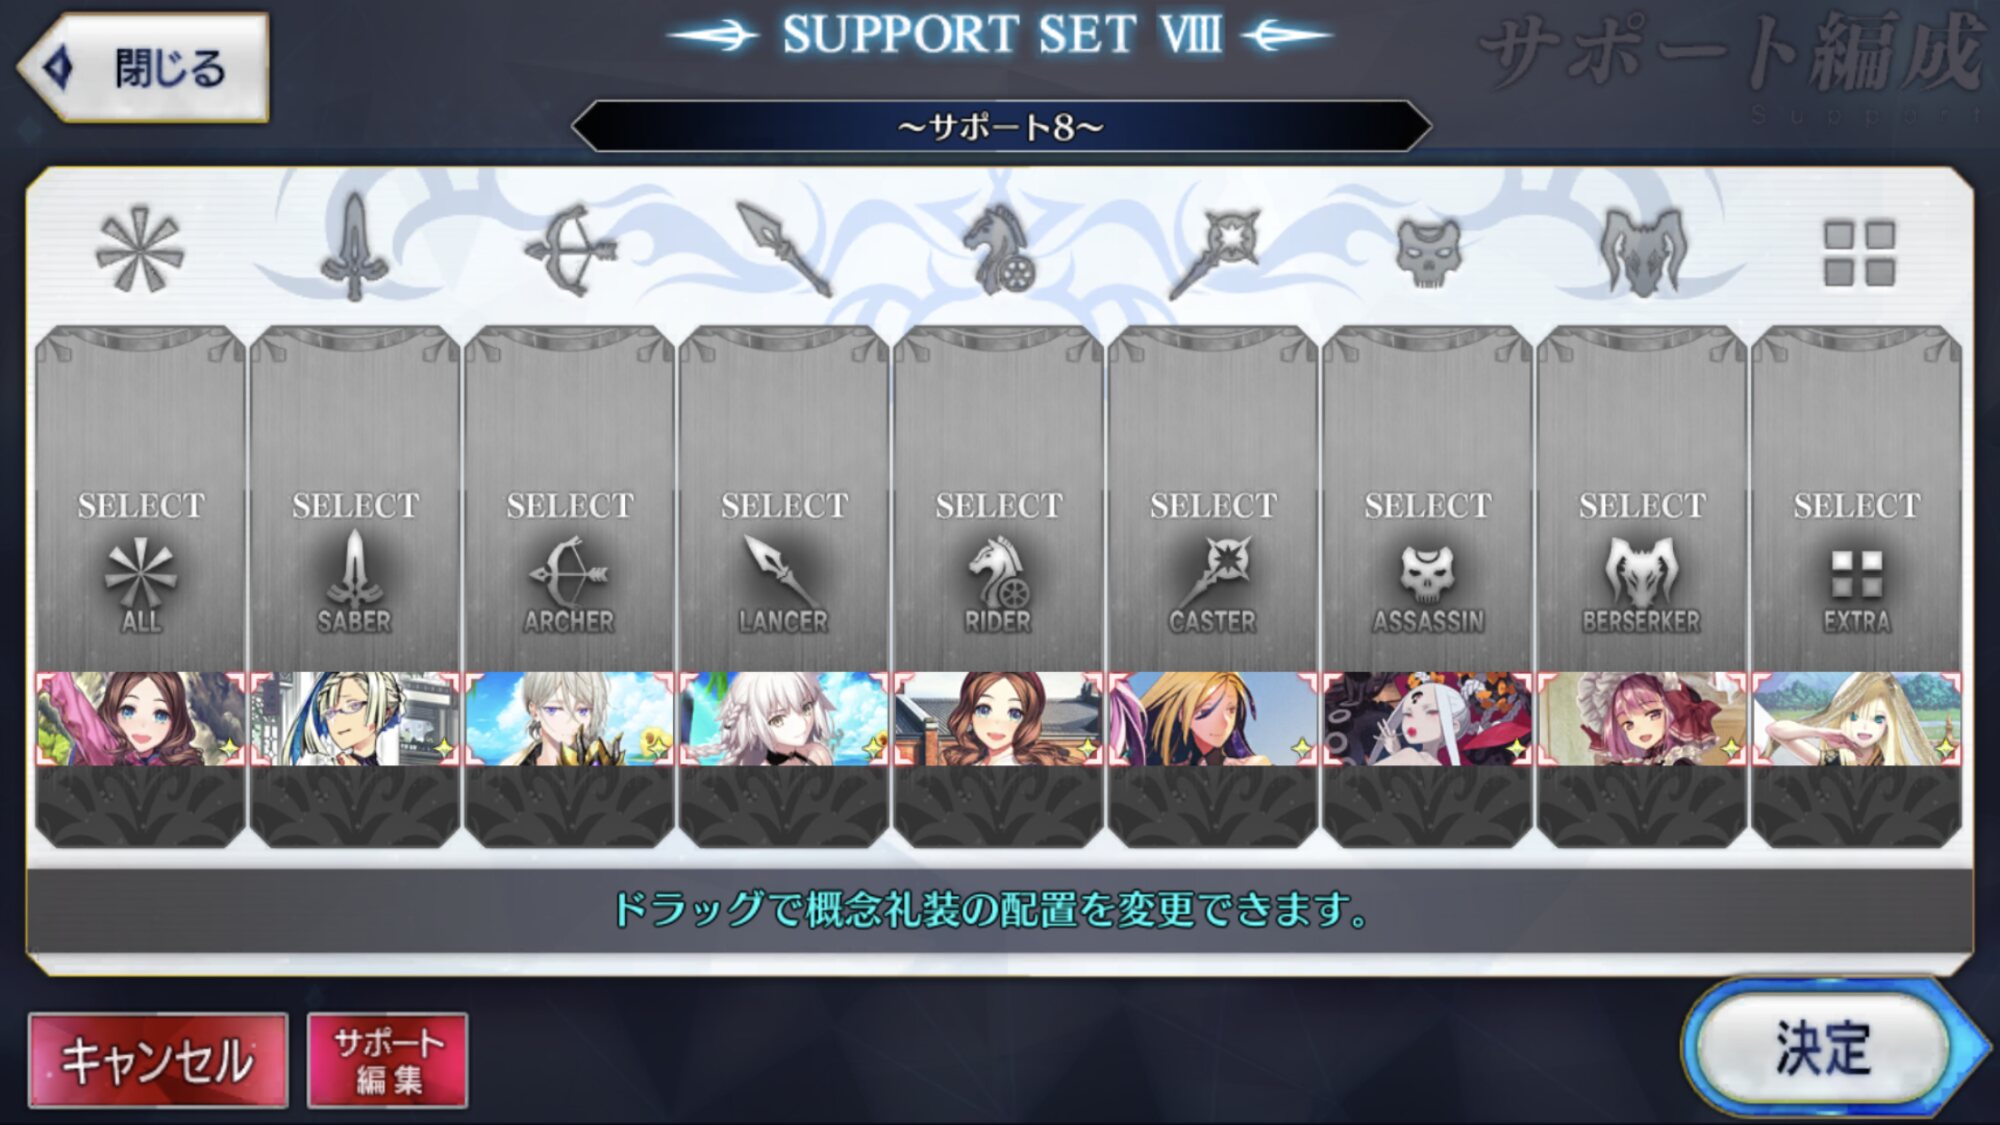Click the Saber sword class icon at top
The image size is (2000, 1125).
click(354, 248)
